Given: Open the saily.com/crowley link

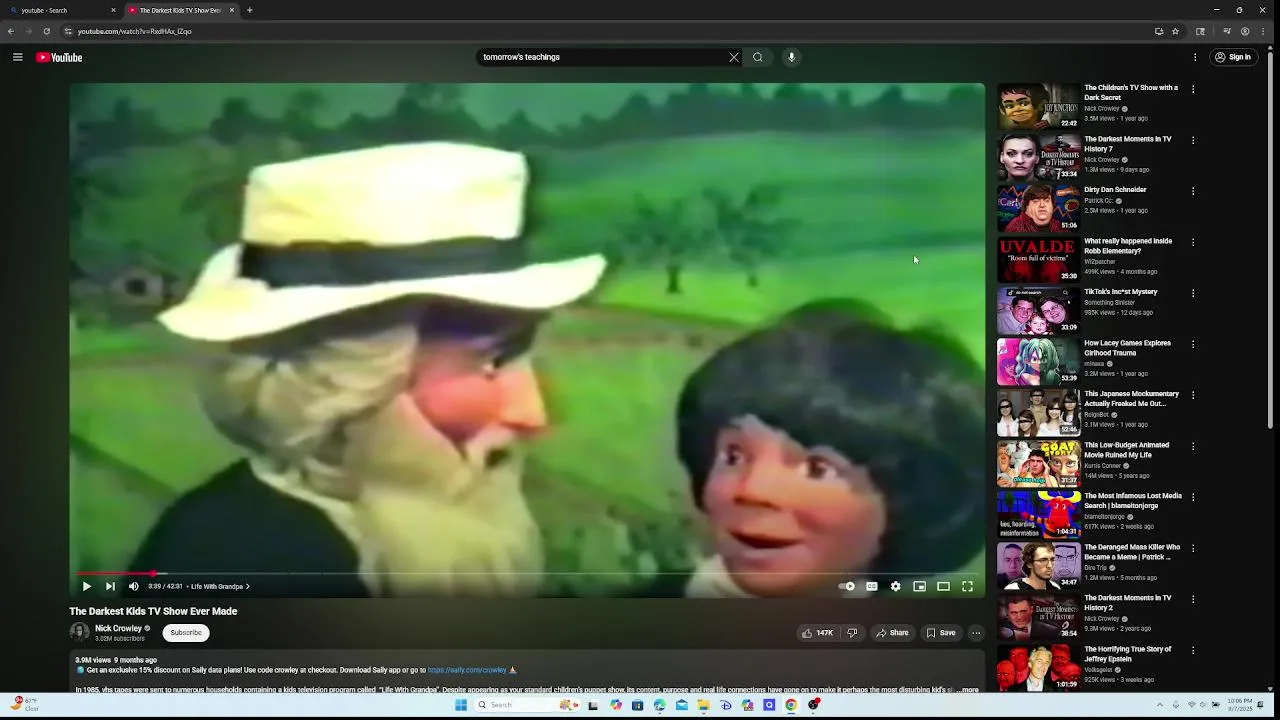Looking at the screenshot, I should (467, 670).
